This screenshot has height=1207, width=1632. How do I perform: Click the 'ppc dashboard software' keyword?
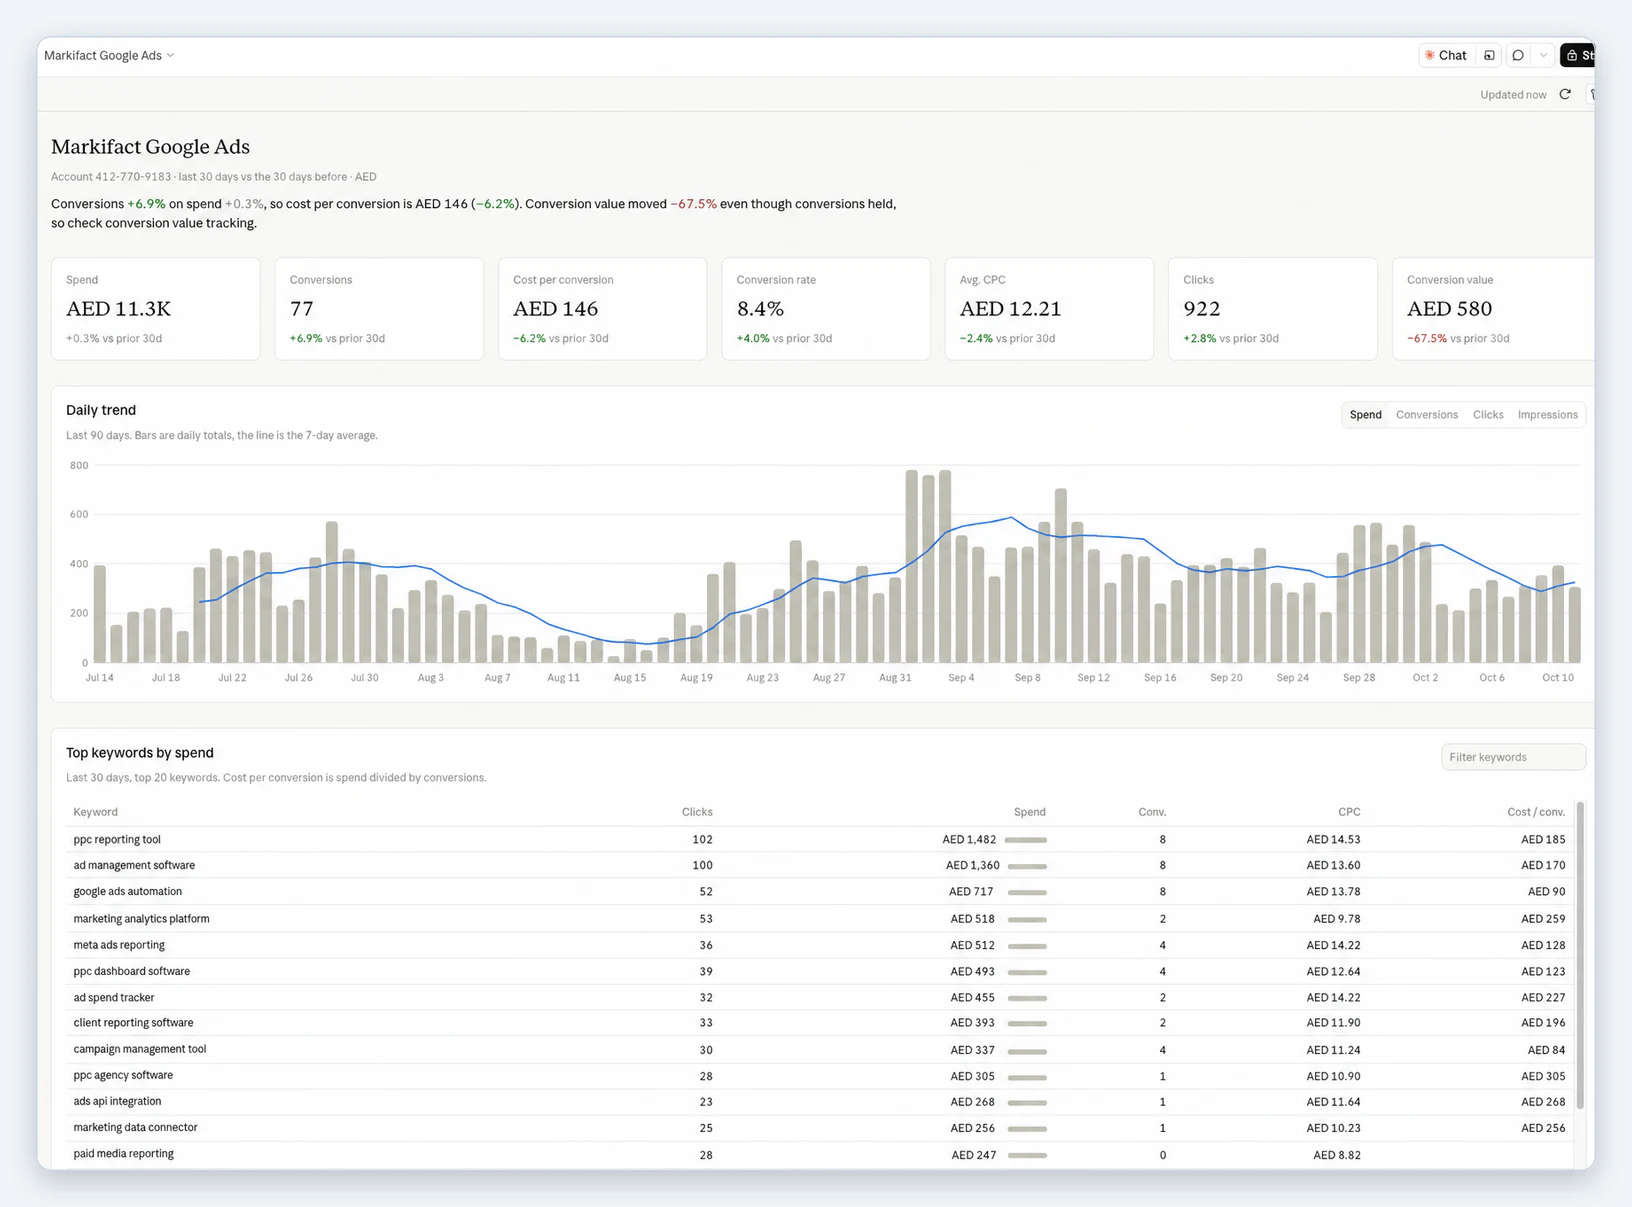[131, 971]
